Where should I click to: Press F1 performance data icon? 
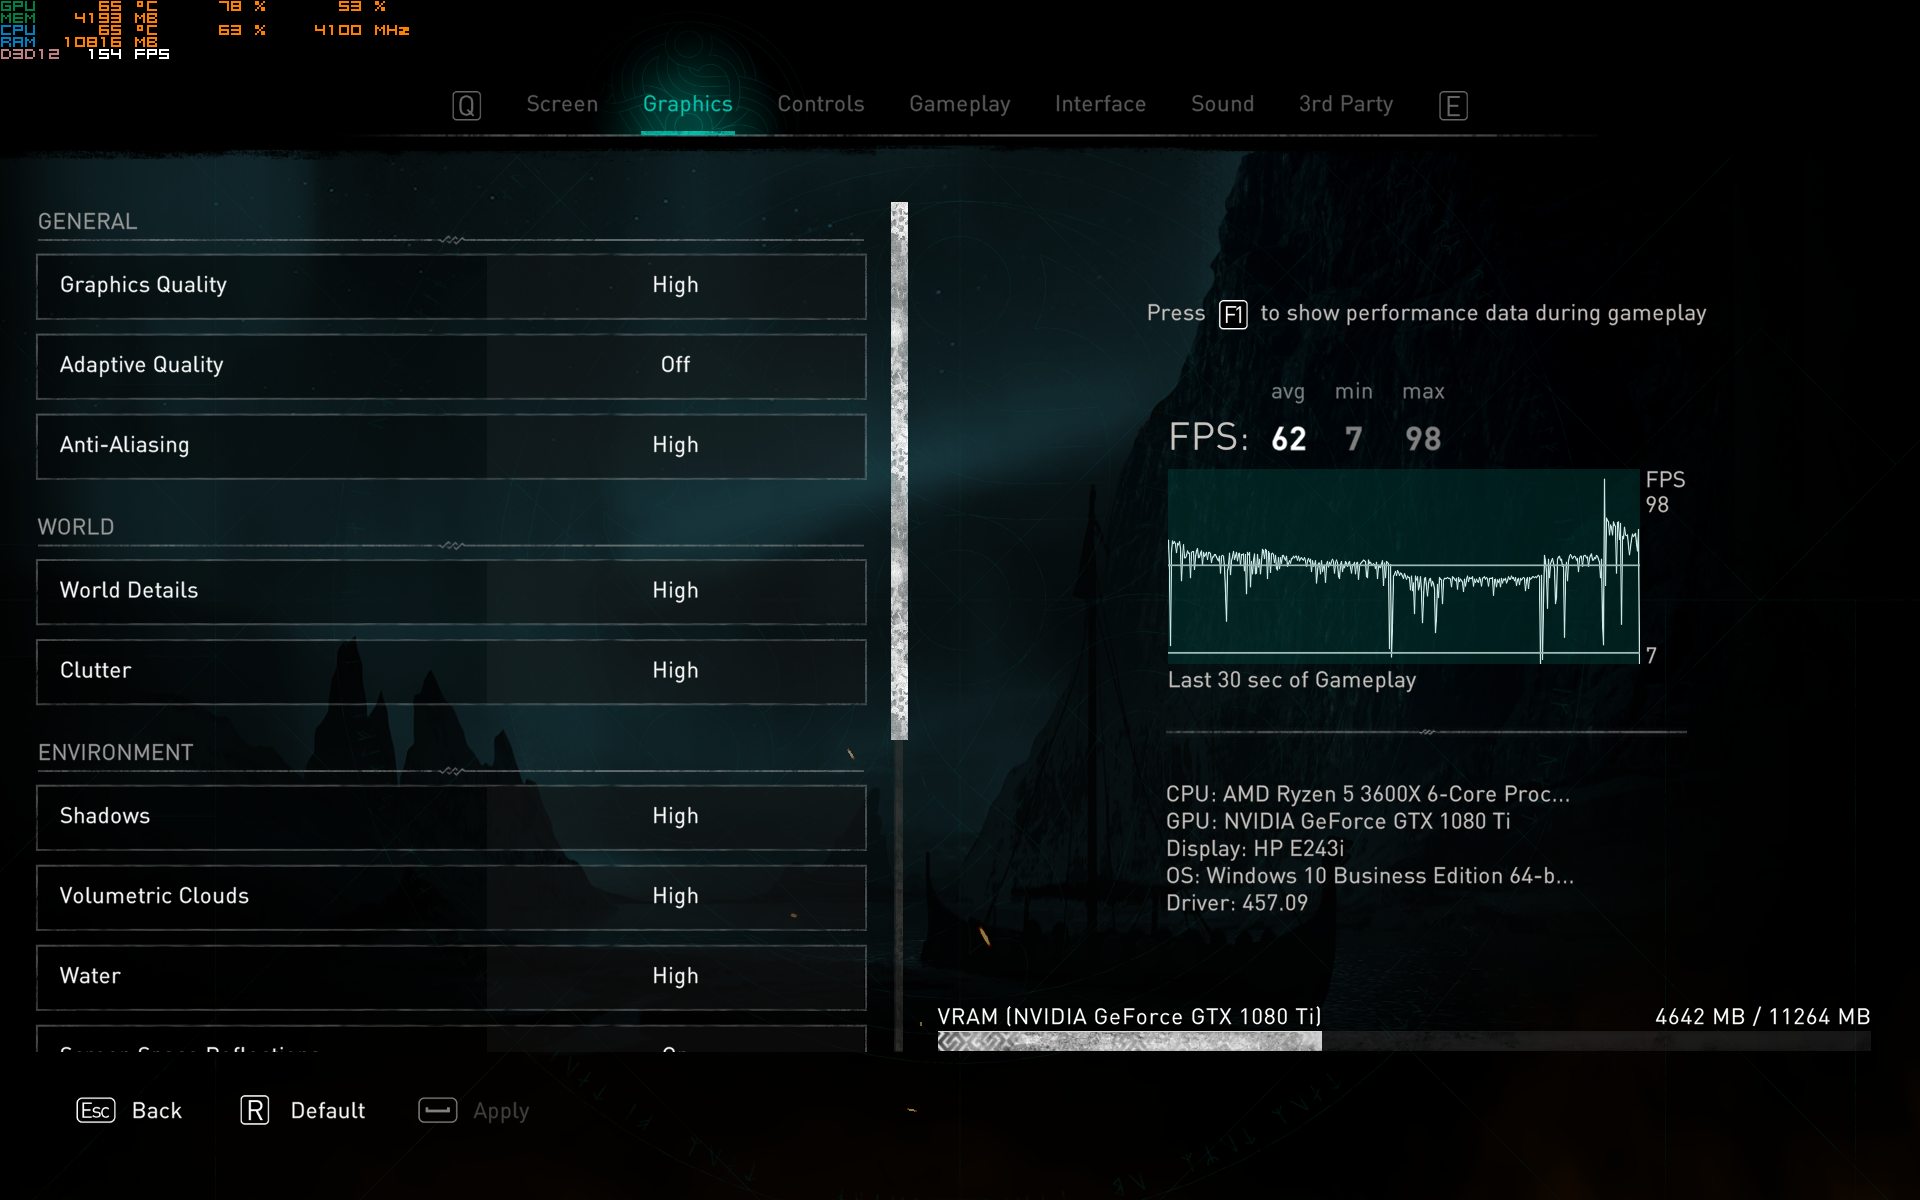coord(1233,312)
